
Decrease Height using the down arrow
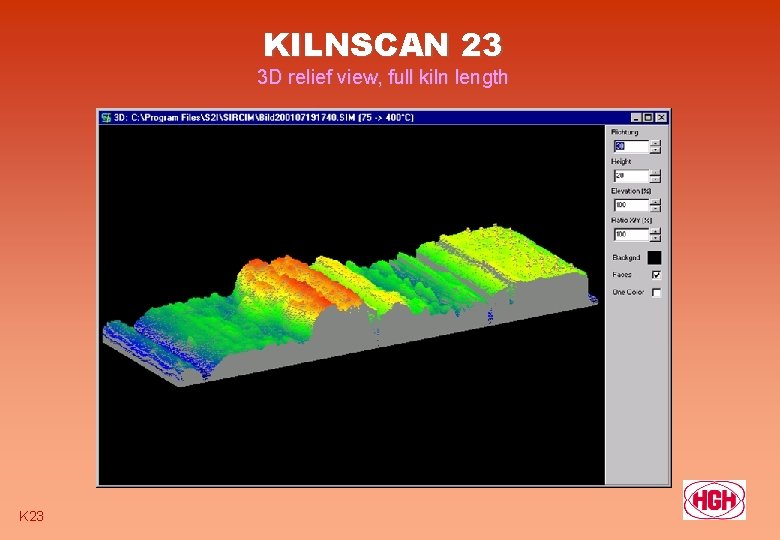pos(656,179)
